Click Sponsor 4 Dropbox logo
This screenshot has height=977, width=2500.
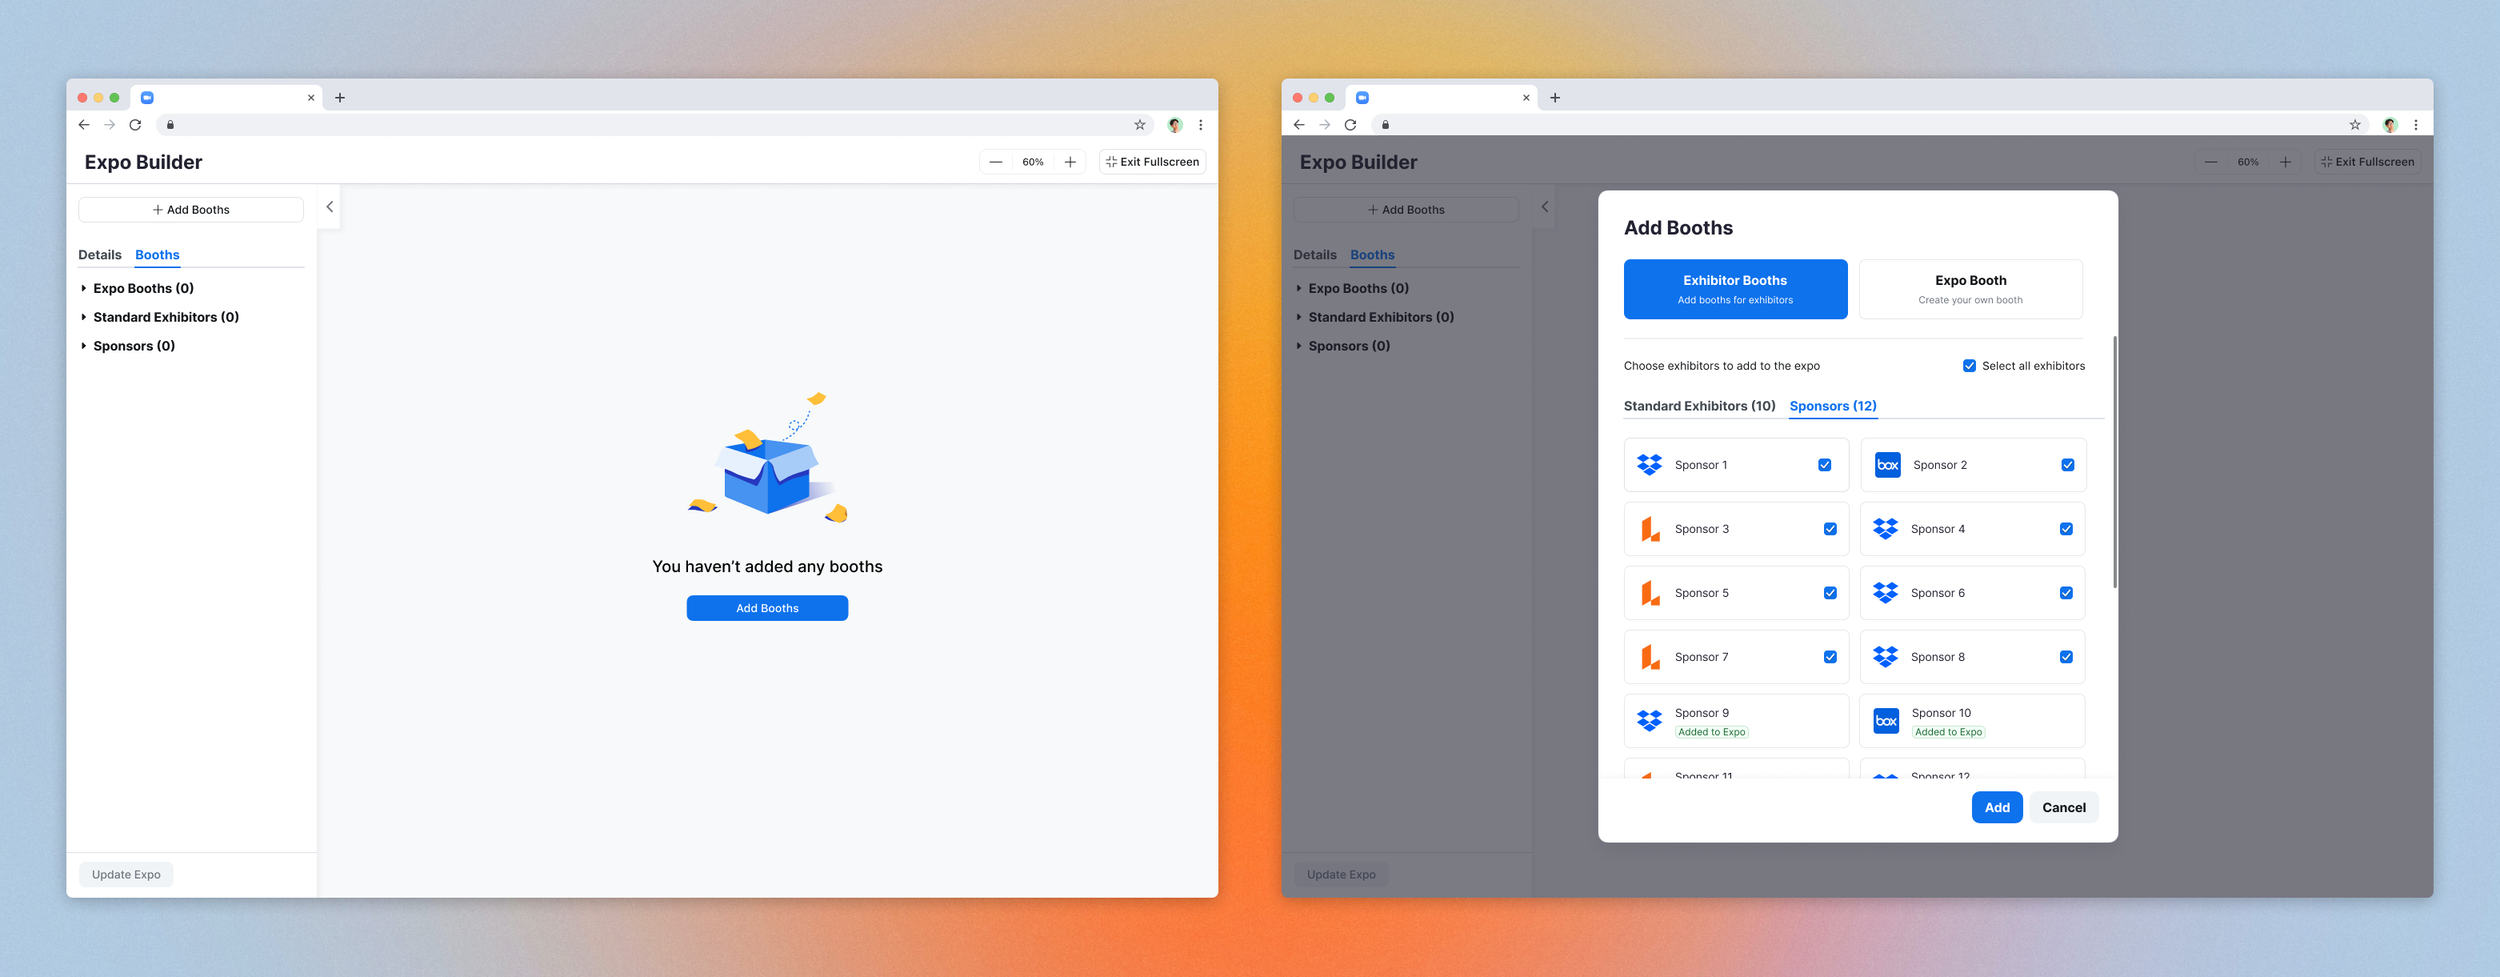1885,529
